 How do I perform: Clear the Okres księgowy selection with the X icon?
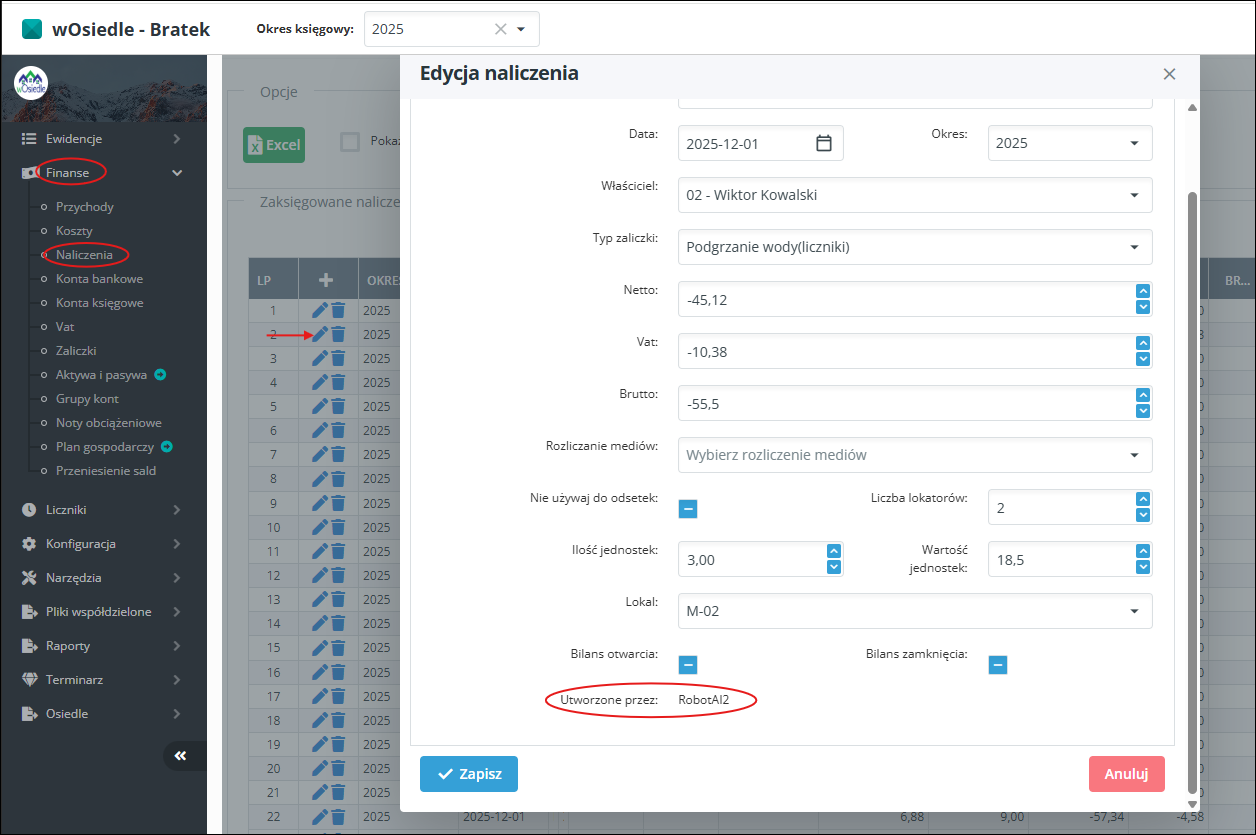(501, 29)
